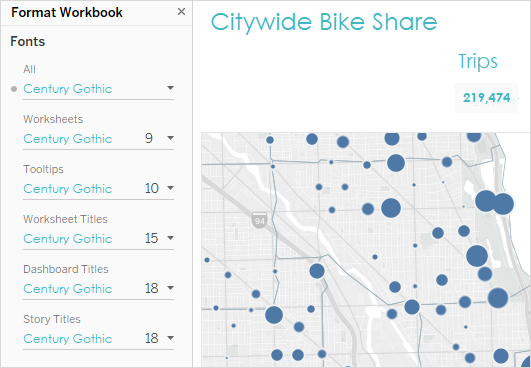Click the Worksheets label

tap(53, 119)
